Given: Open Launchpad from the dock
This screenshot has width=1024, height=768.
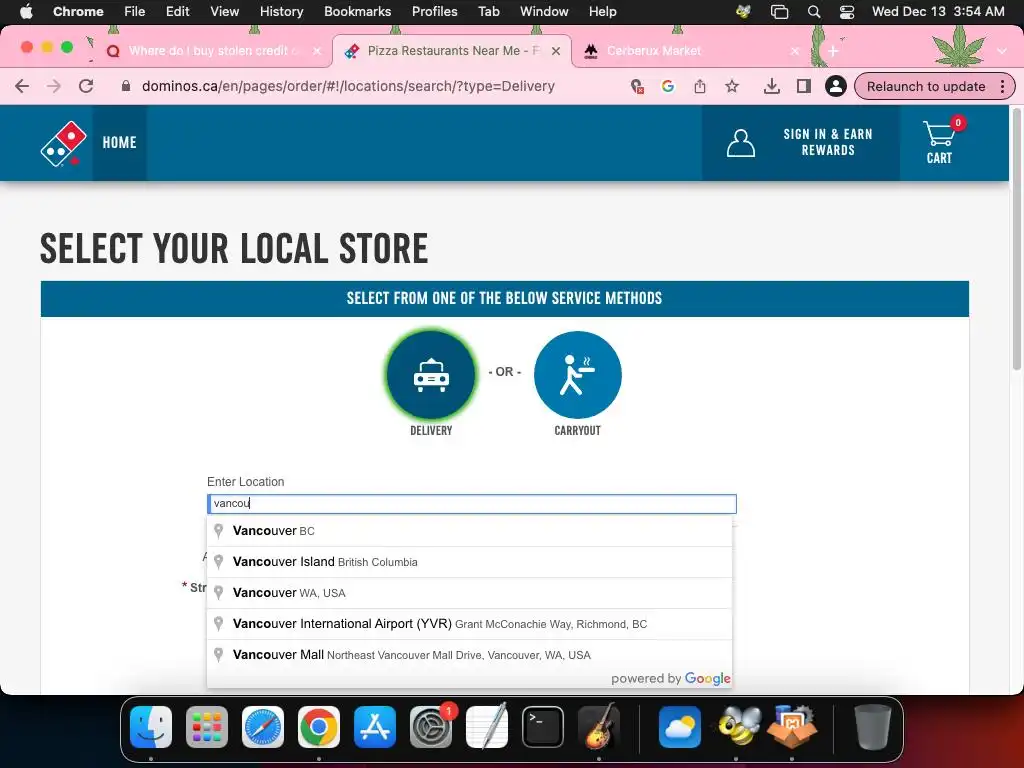Looking at the screenshot, I should (x=207, y=727).
